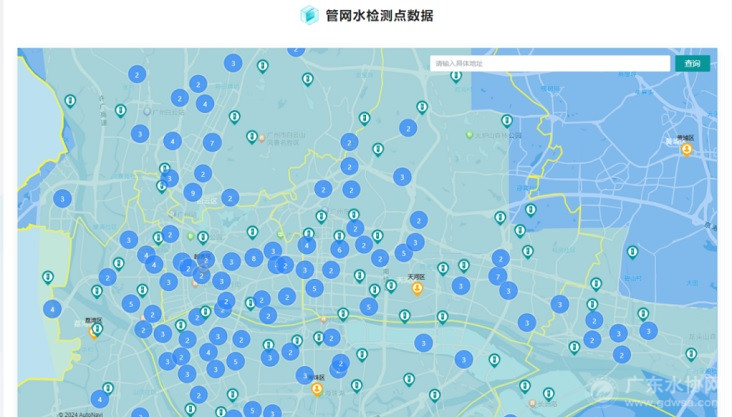Open the cluster marker numbered 8
The height and width of the screenshot is (417, 732).
coord(254,258)
